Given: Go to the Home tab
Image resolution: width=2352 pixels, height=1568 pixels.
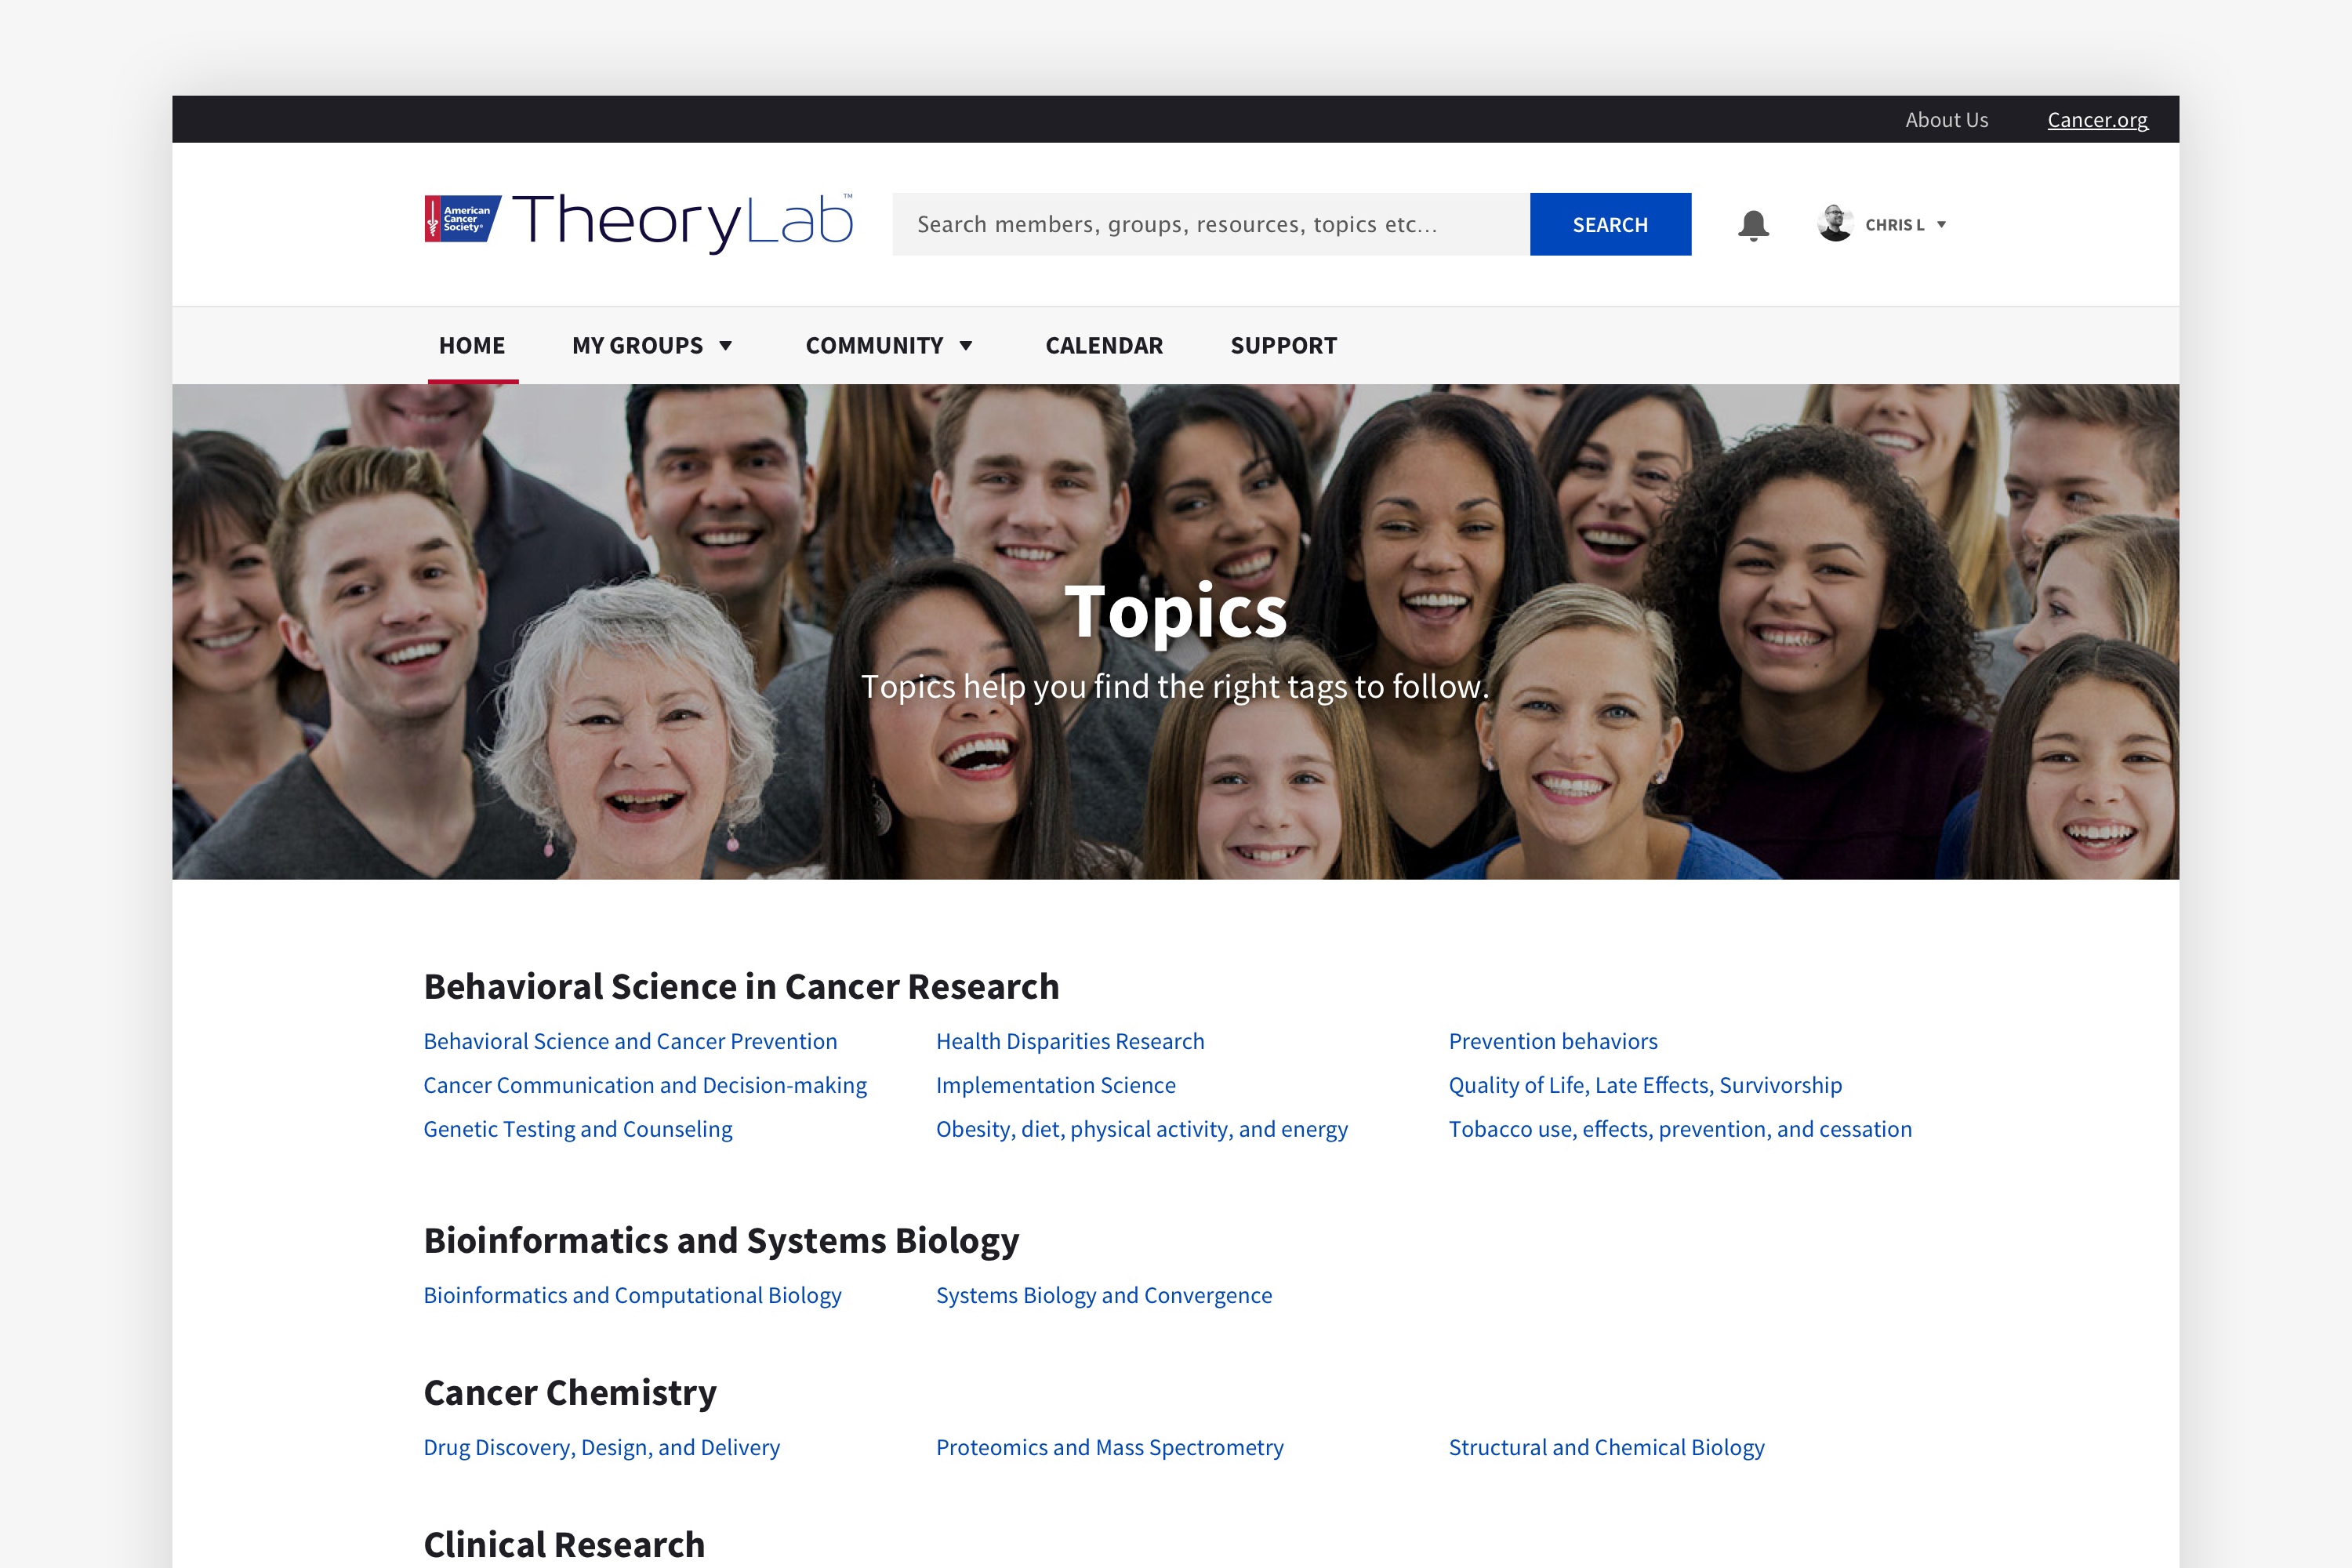Looking at the screenshot, I should coord(472,346).
